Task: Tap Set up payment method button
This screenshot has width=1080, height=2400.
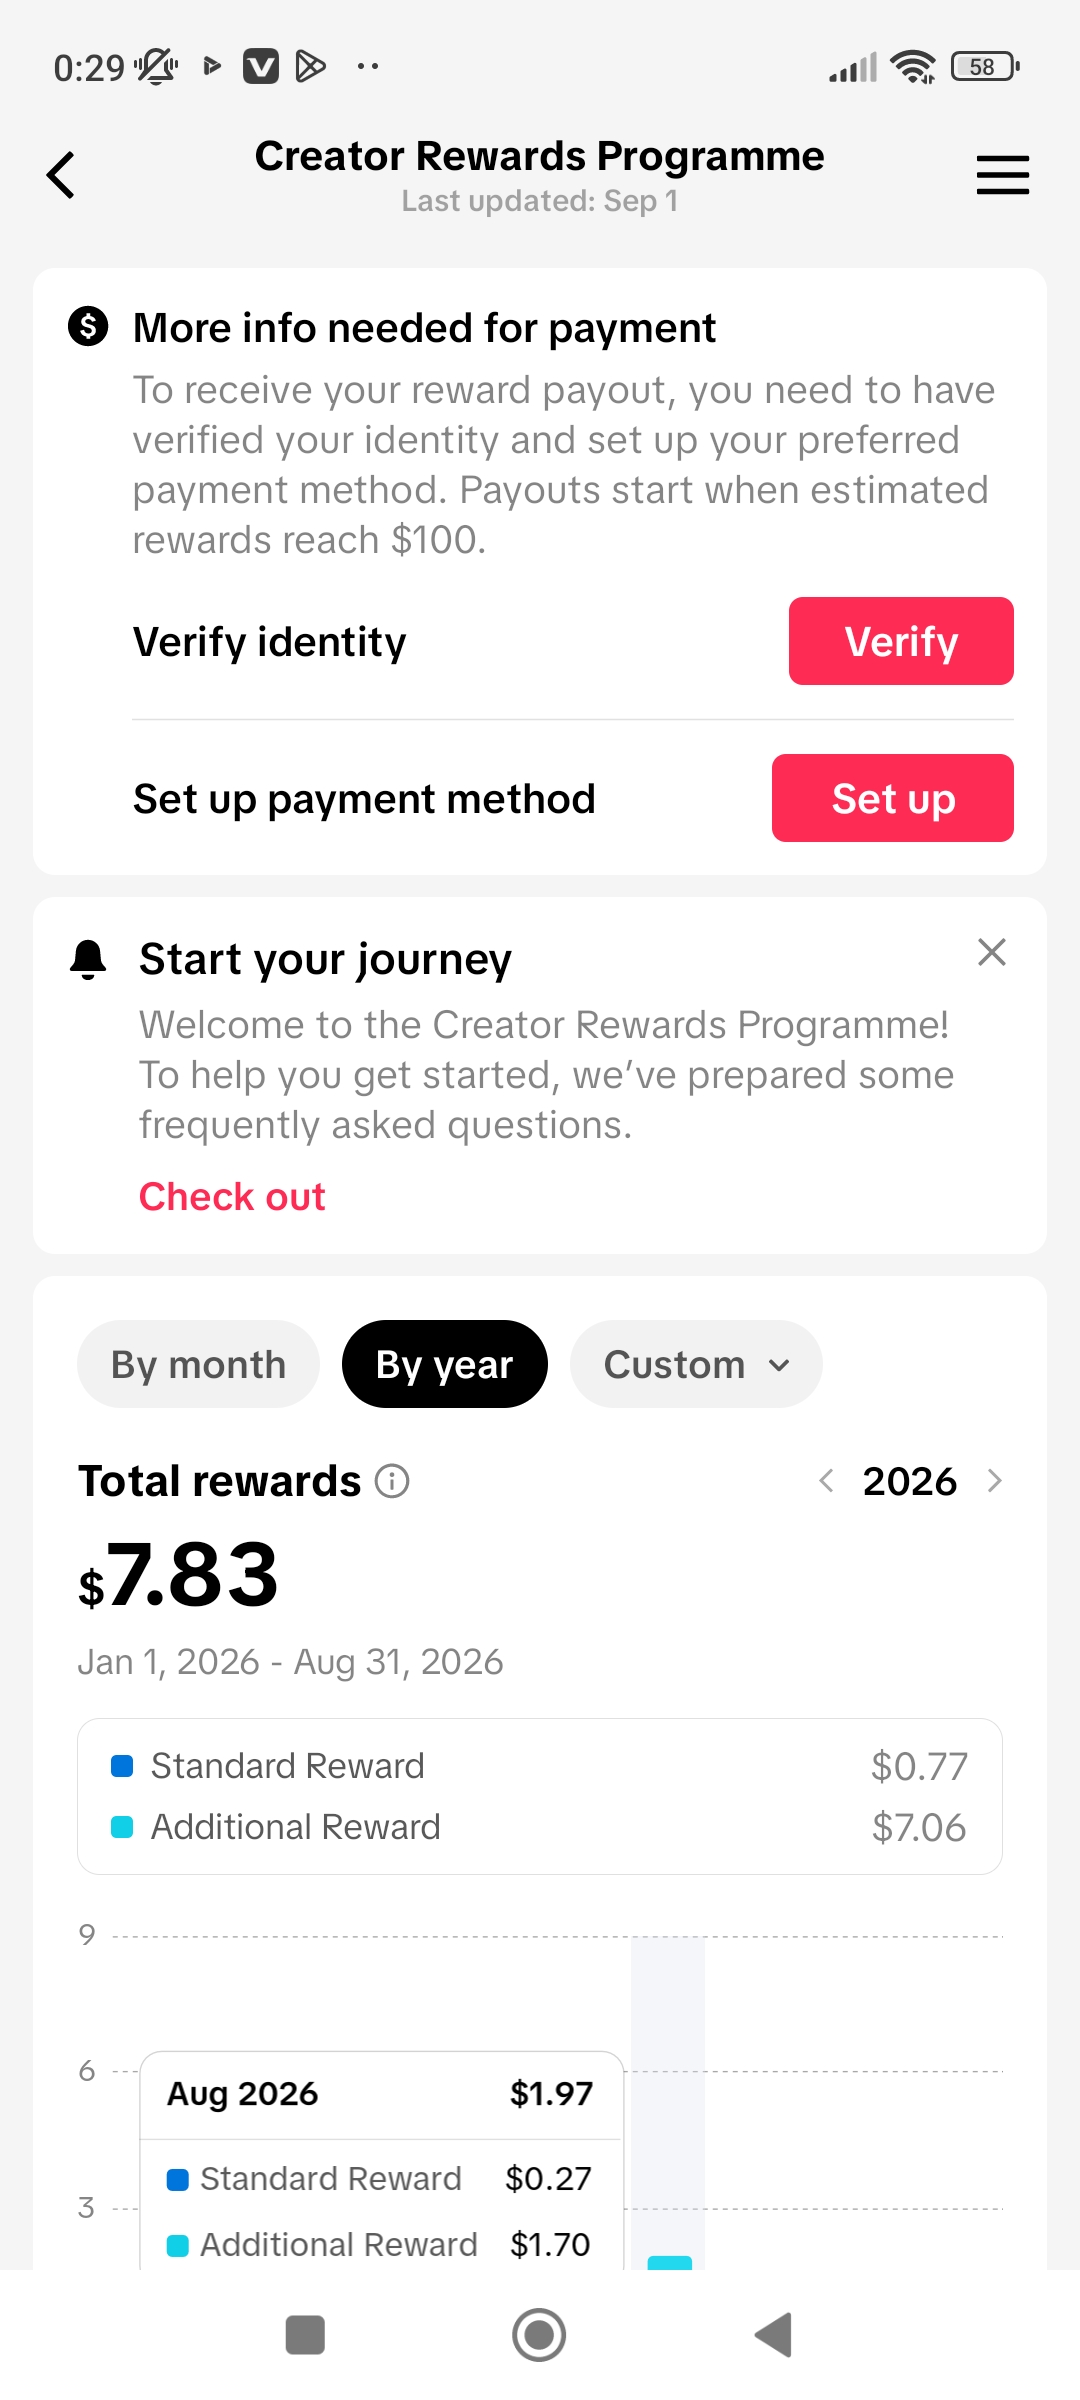Action: [x=893, y=798]
